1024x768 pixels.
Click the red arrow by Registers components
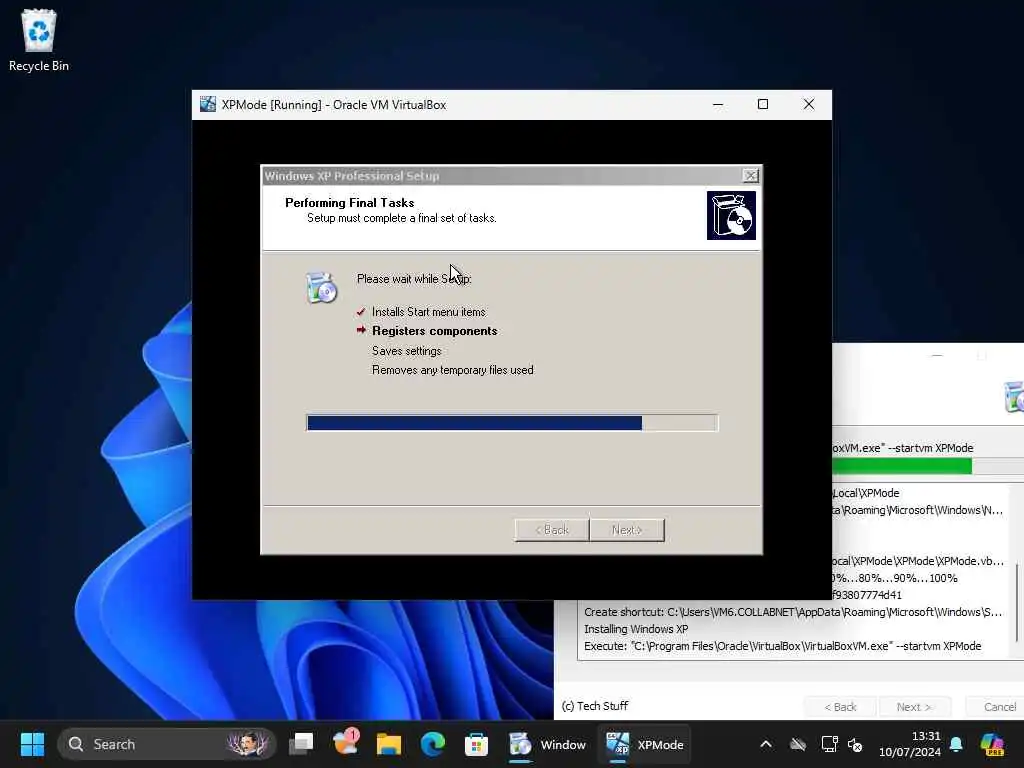[361, 330]
